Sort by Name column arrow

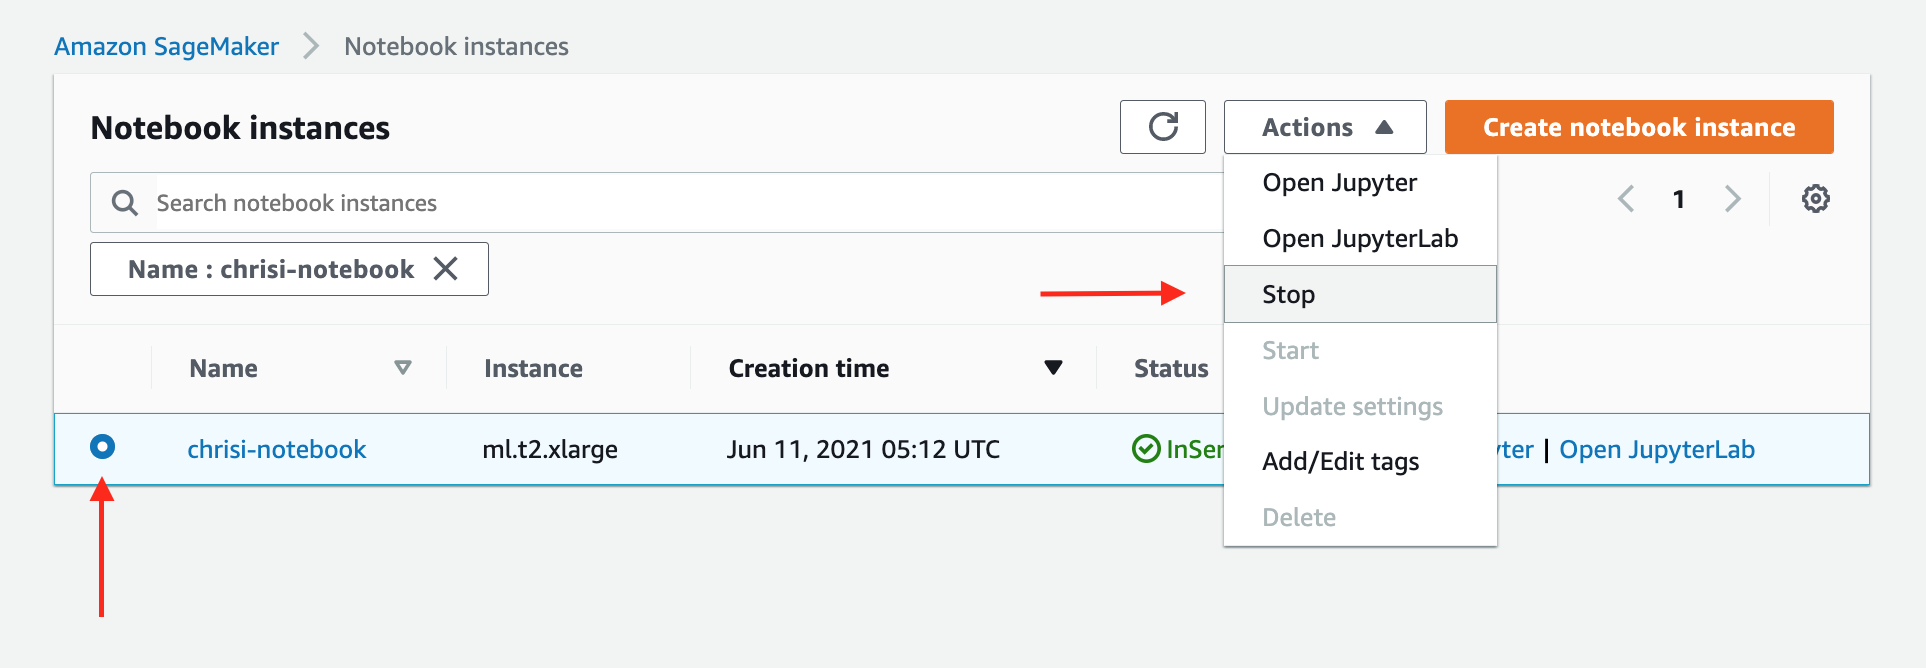tap(403, 368)
